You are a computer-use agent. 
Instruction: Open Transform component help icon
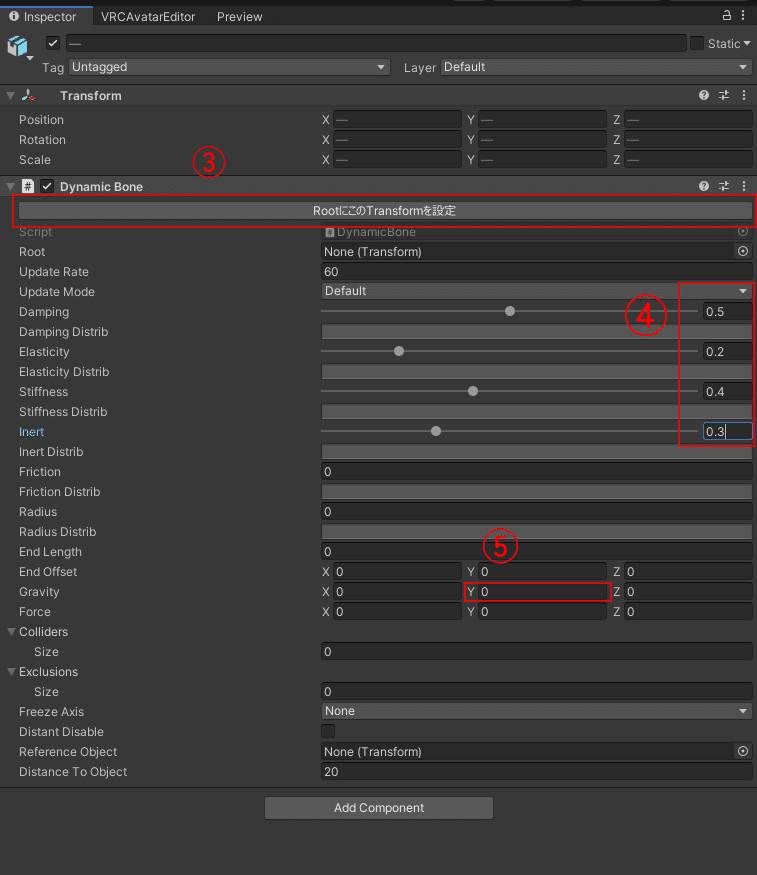[x=704, y=95]
